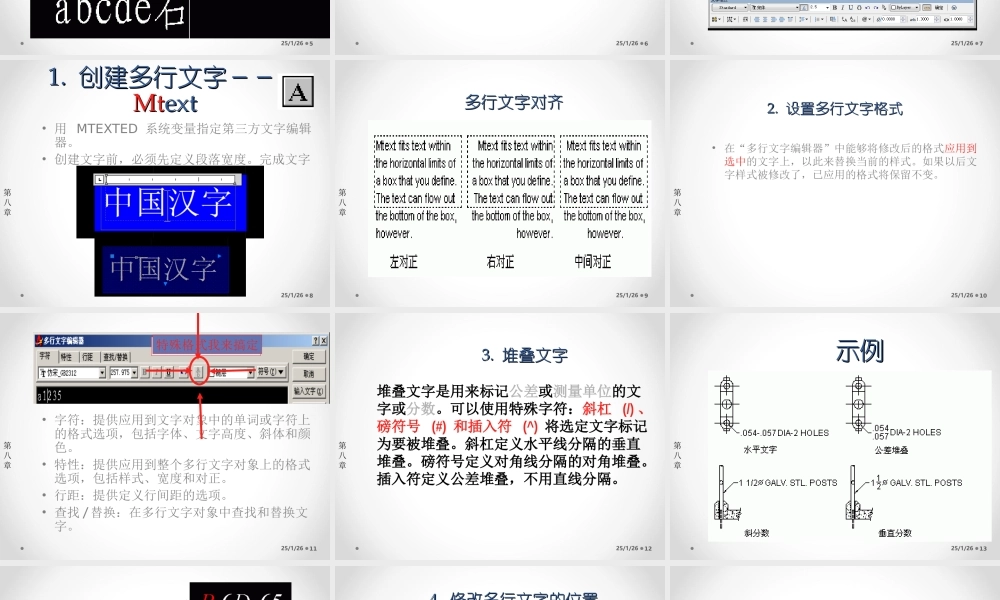Click the Bold icon in the top-right formatting toolbar
The image size is (1000, 600).
[836, 8]
